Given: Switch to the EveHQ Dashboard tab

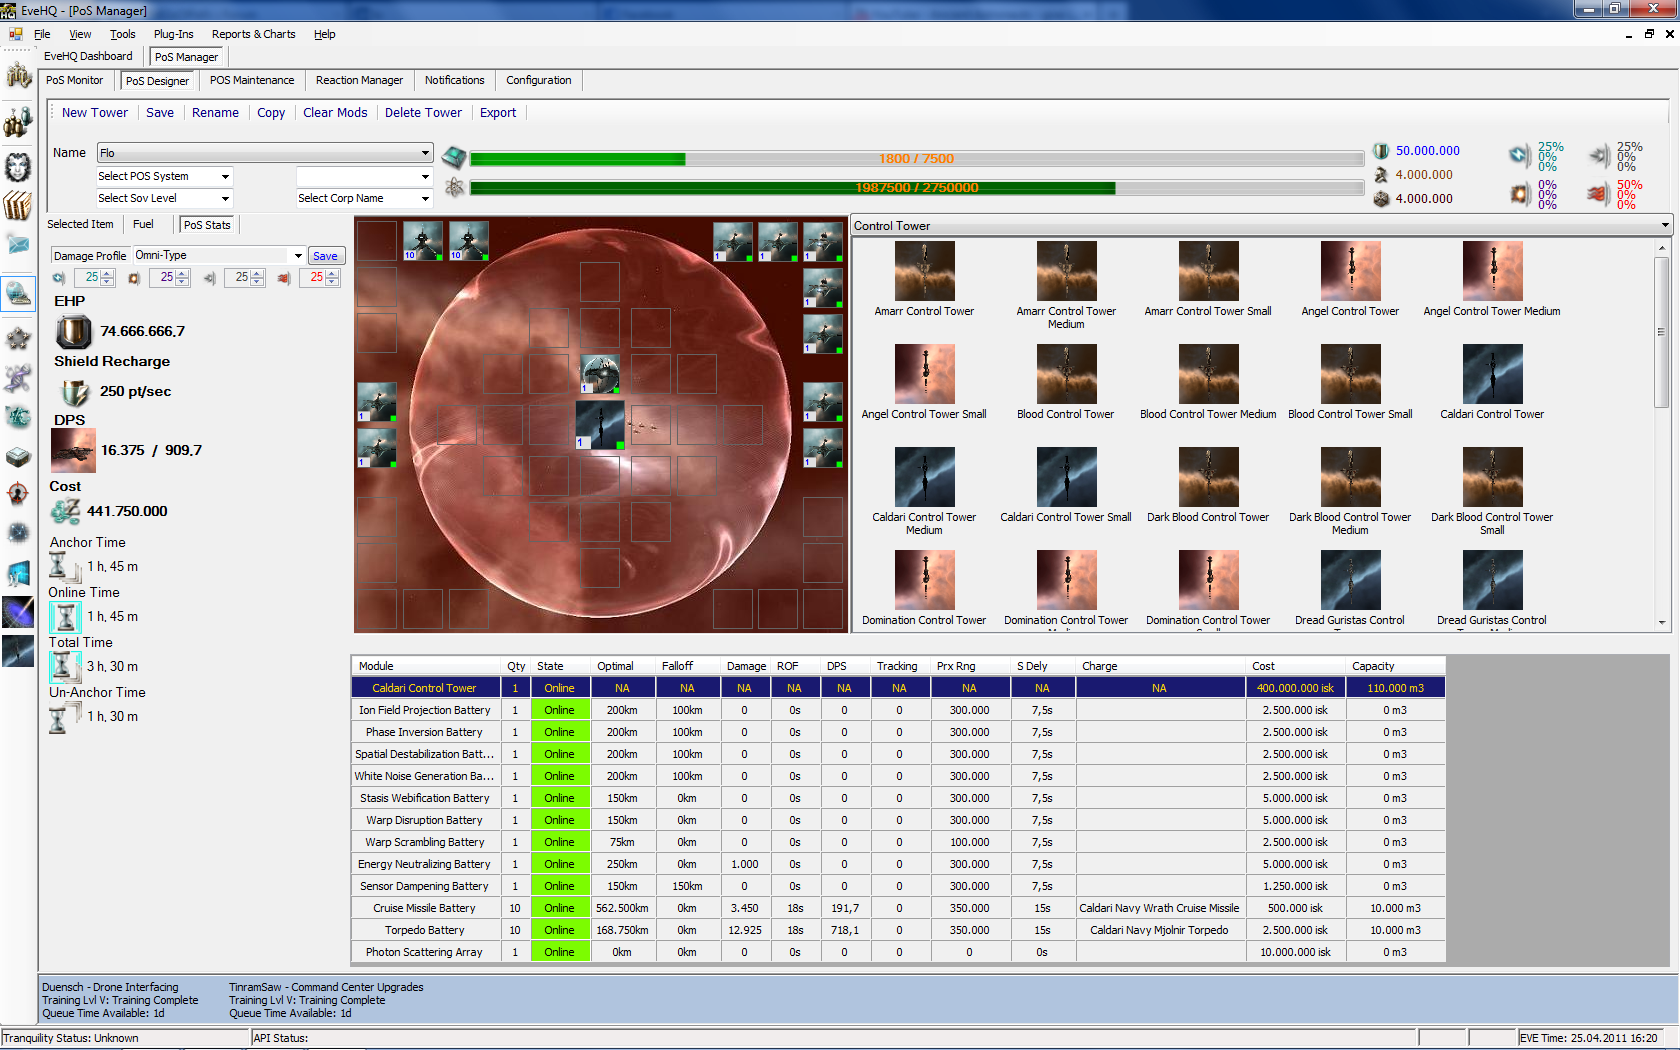Looking at the screenshot, I should (x=88, y=56).
